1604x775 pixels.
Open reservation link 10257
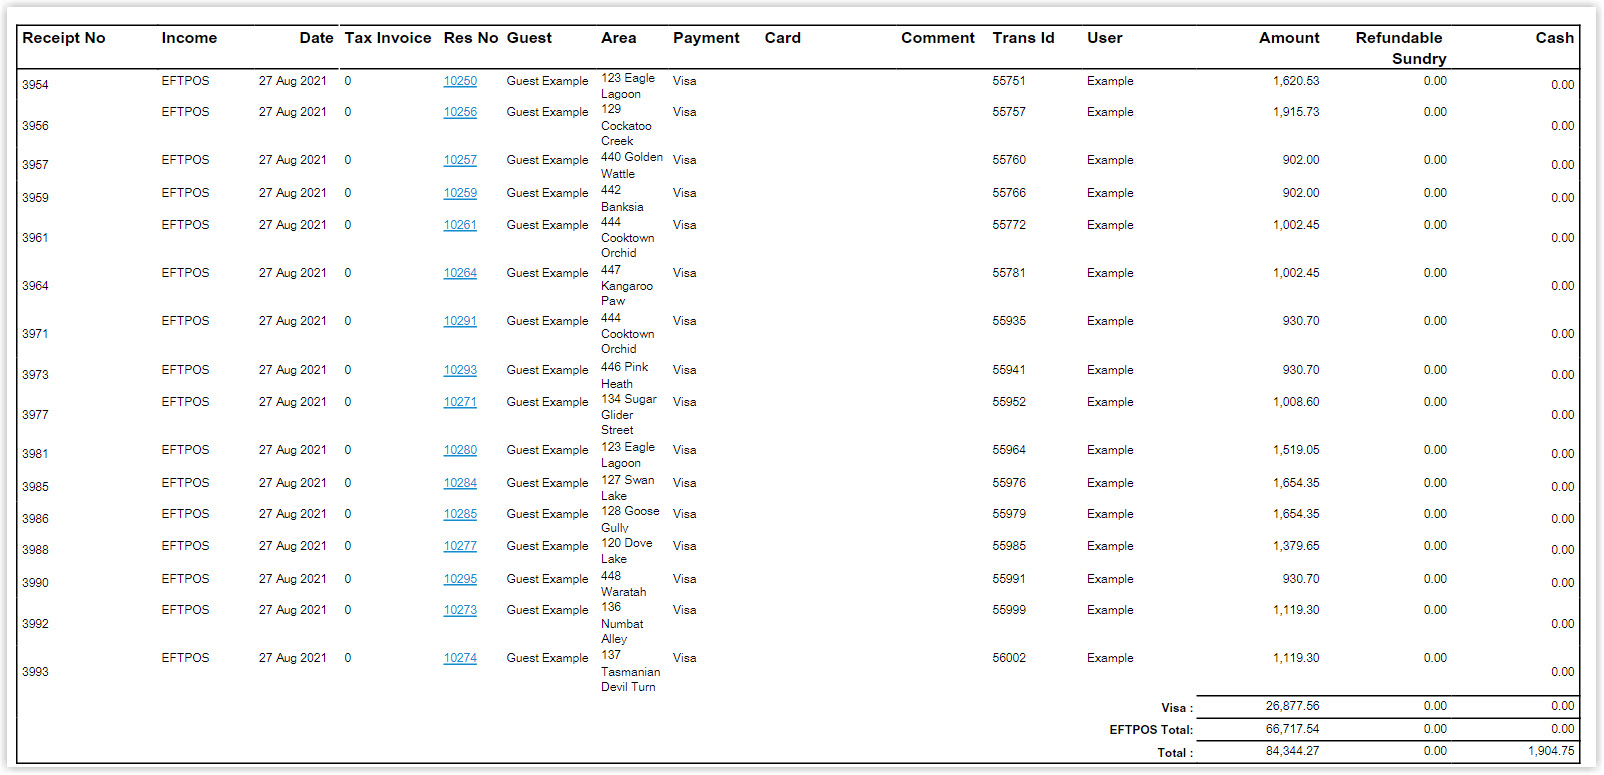[460, 160]
